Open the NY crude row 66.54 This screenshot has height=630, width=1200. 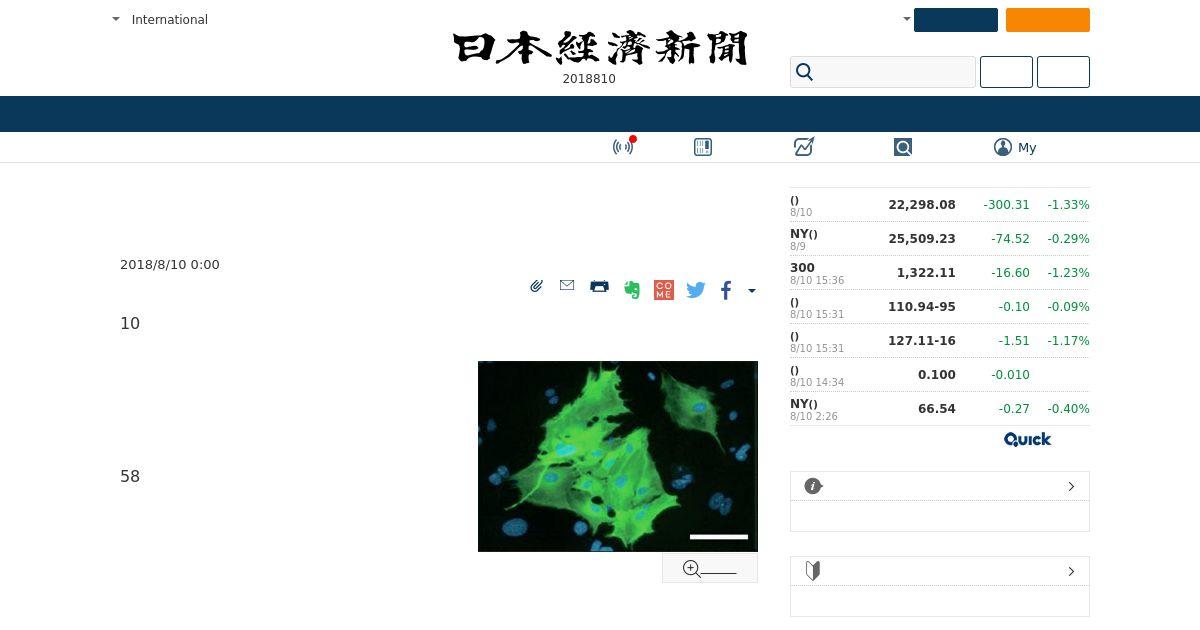click(x=940, y=409)
